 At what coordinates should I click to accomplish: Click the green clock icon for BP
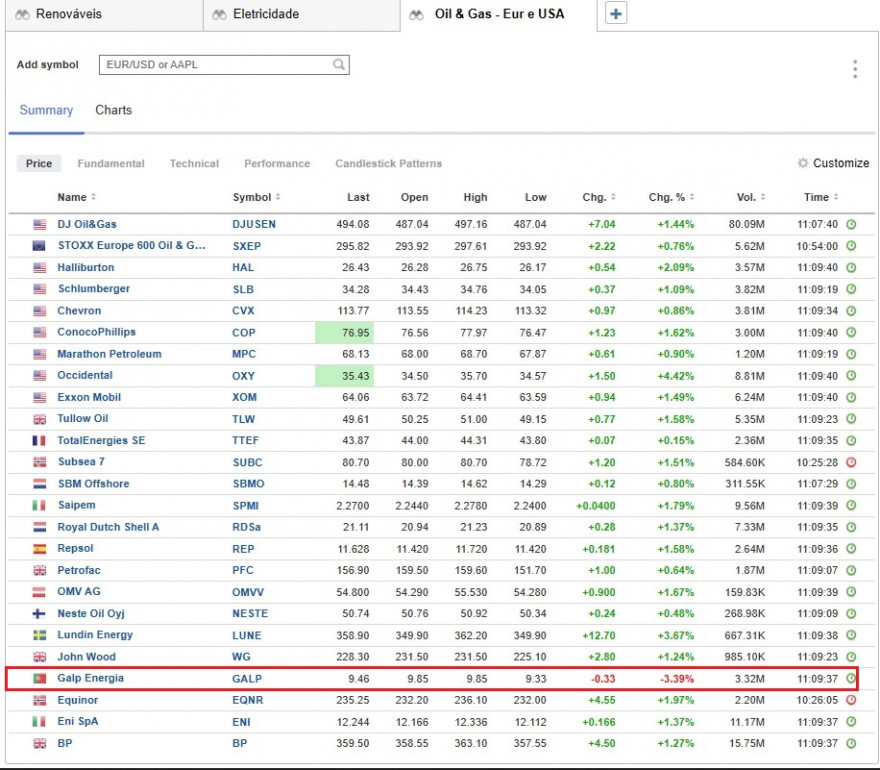851,743
